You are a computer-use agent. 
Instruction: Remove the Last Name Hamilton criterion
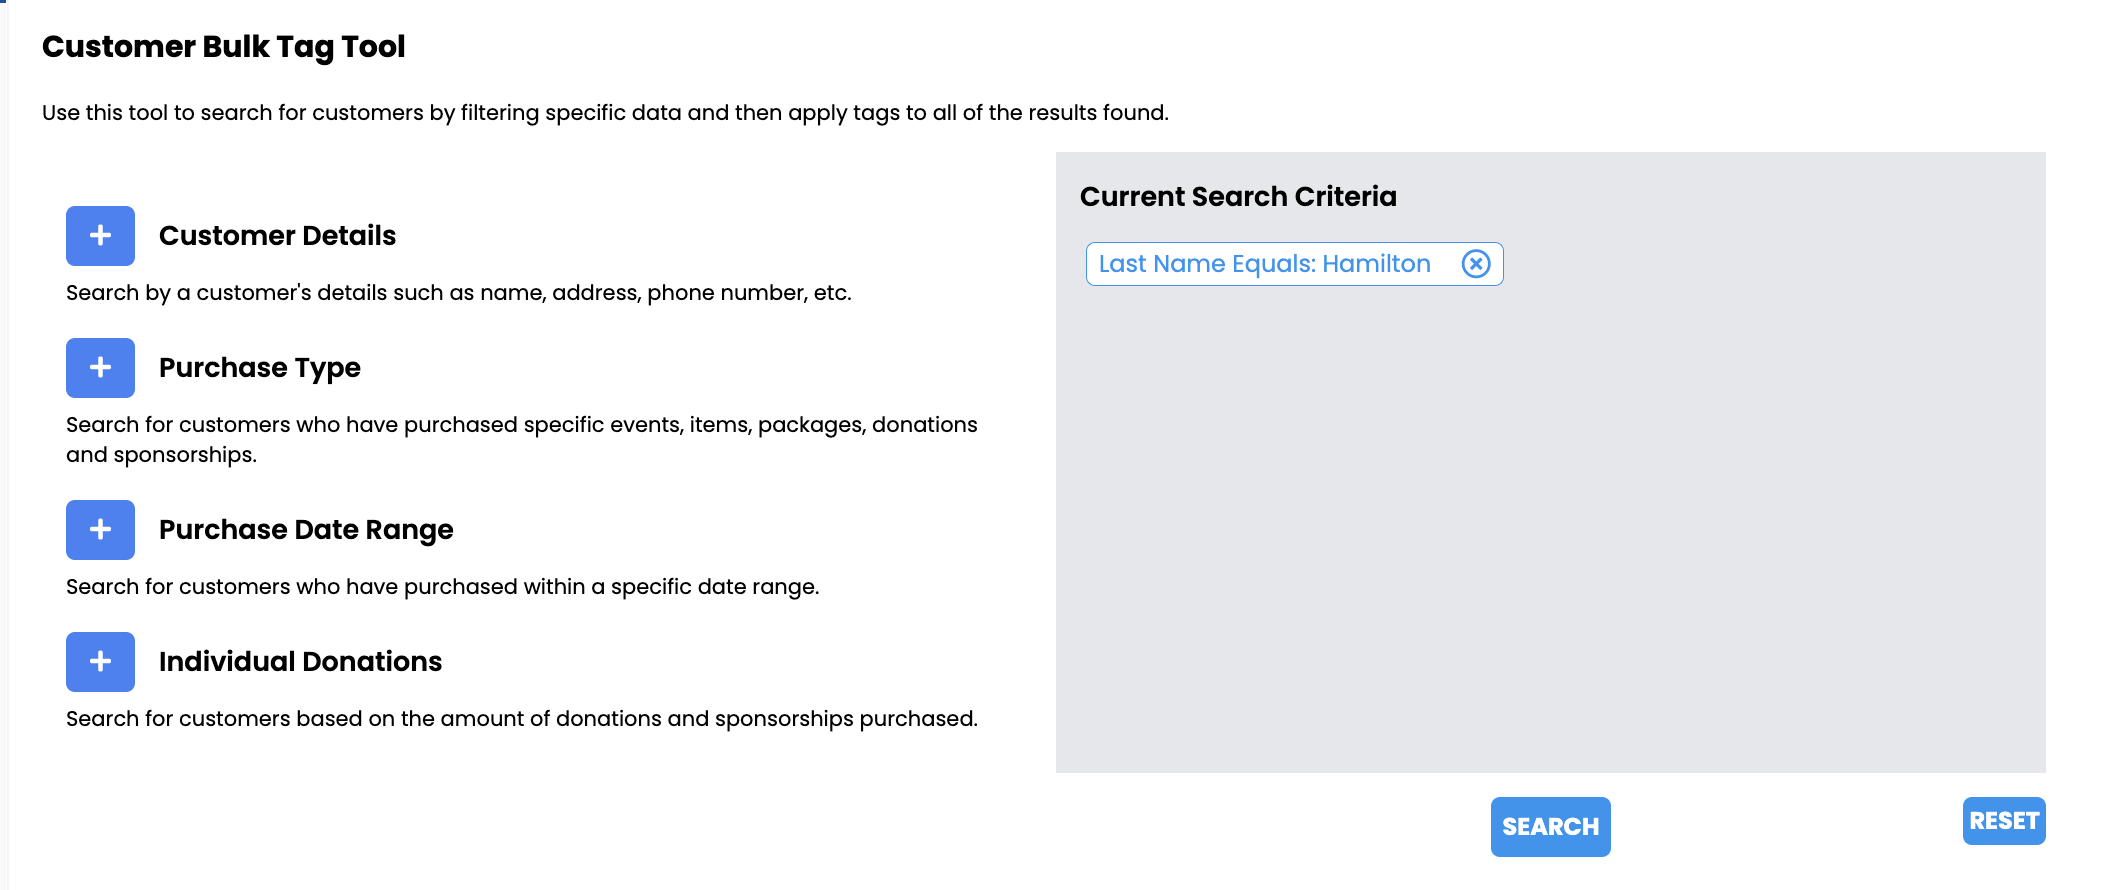(1476, 264)
